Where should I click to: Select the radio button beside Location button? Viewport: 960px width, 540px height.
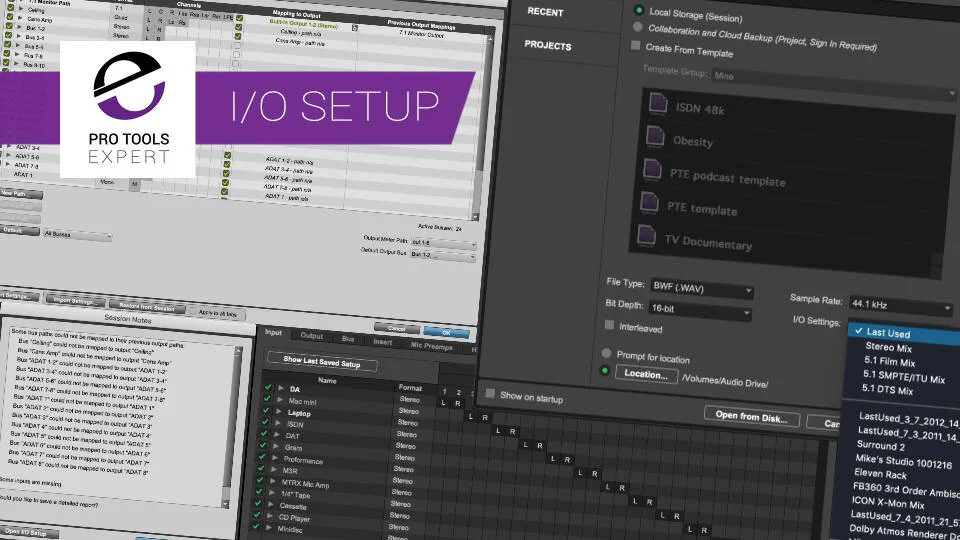tap(605, 370)
